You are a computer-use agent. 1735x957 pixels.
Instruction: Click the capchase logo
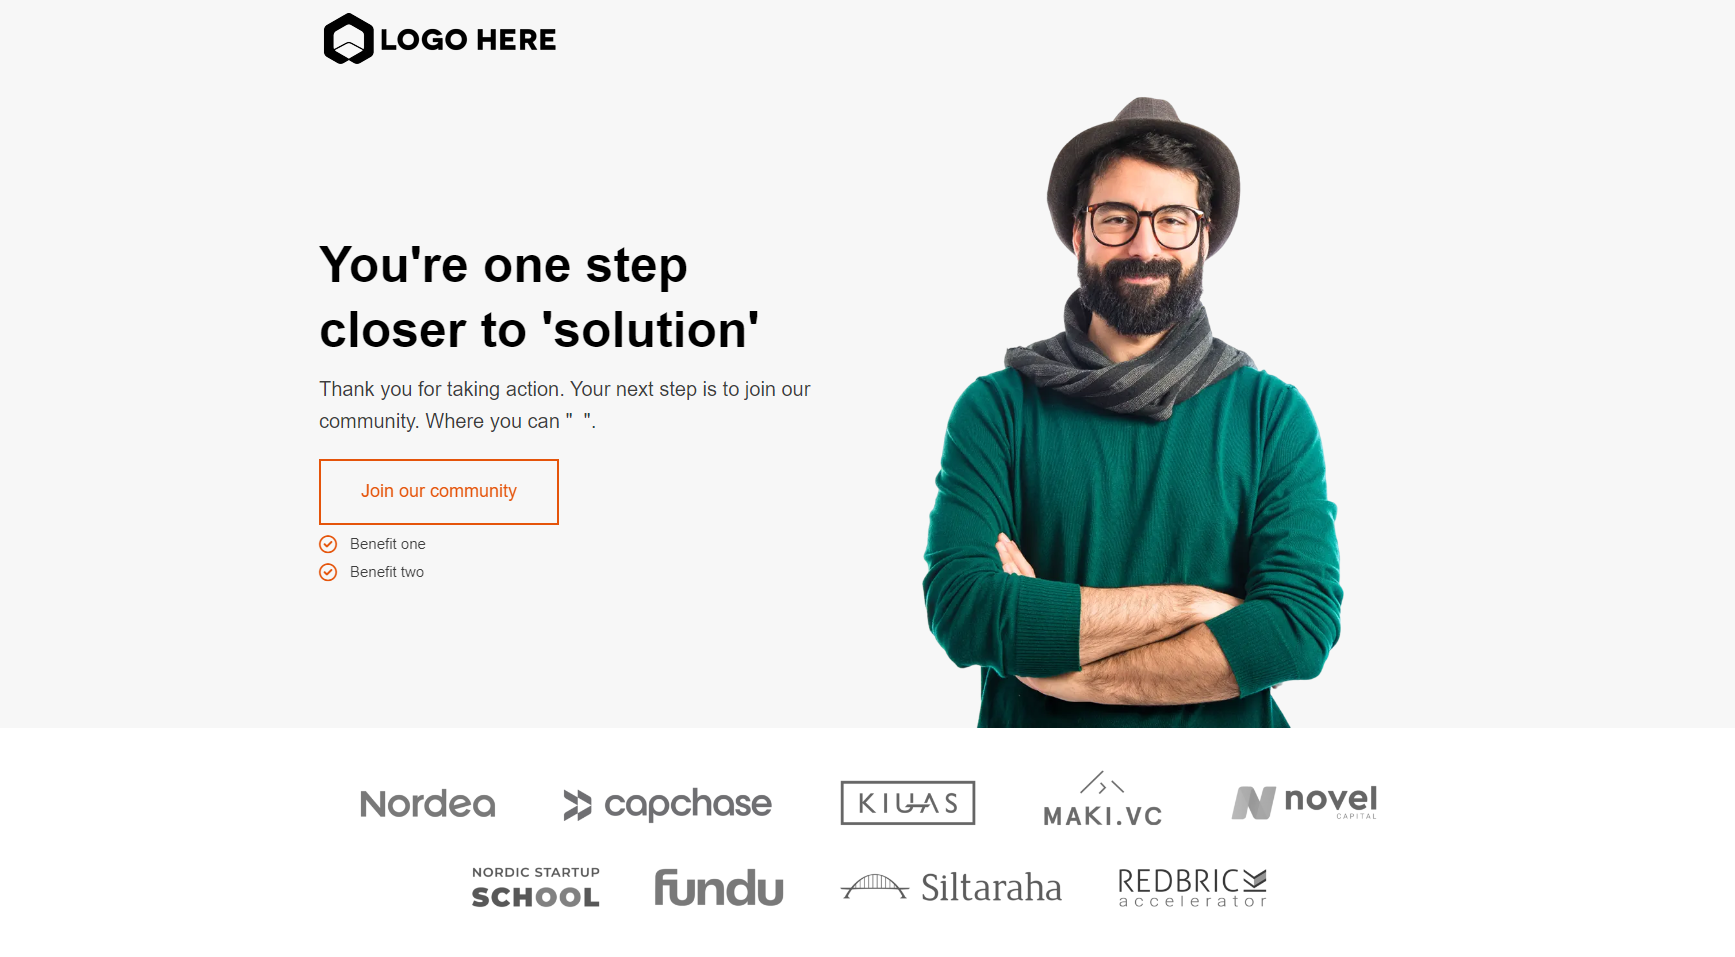(667, 804)
